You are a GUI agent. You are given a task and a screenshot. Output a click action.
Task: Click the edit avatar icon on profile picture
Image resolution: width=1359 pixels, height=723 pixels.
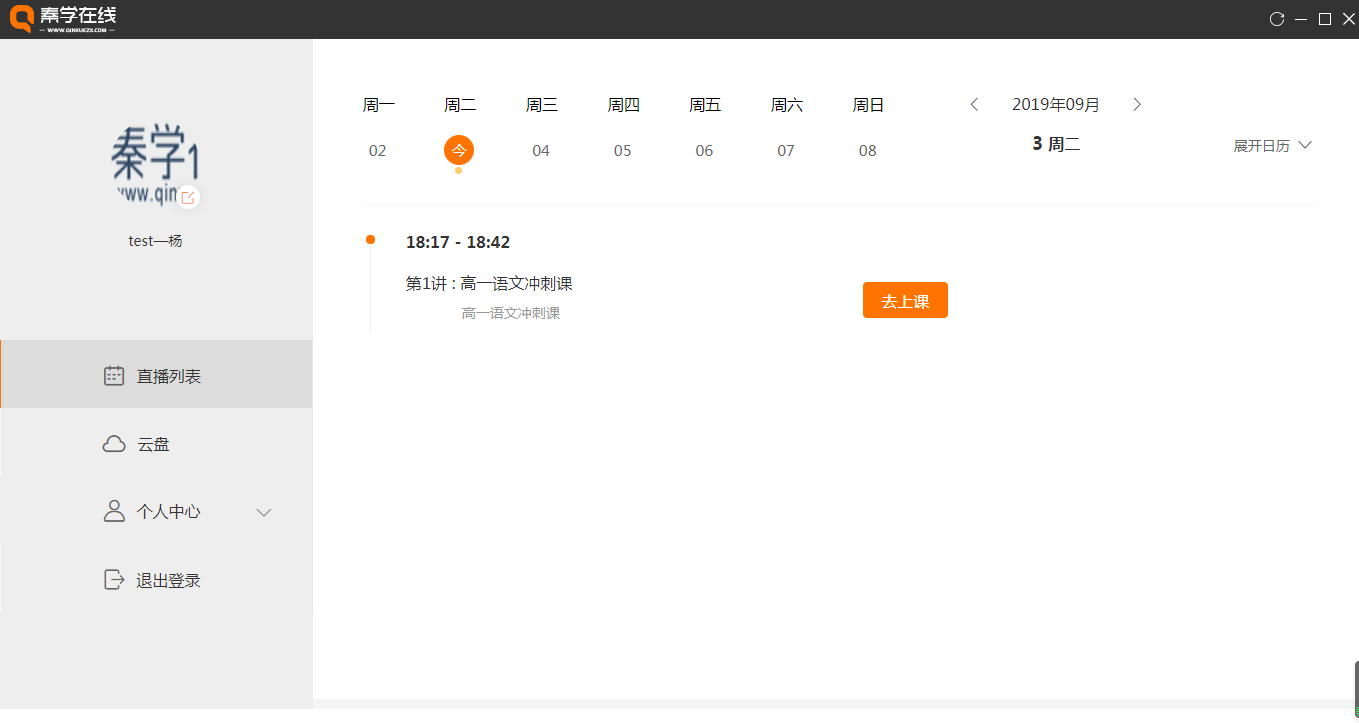188,197
